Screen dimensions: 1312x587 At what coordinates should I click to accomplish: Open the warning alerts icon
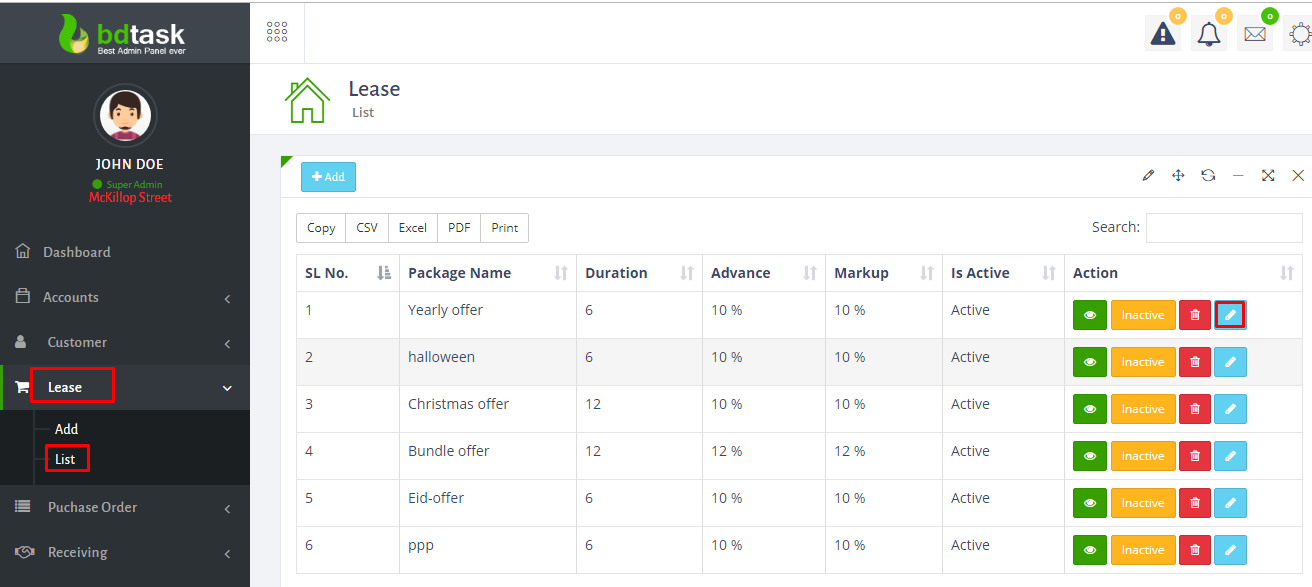click(x=1162, y=34)
